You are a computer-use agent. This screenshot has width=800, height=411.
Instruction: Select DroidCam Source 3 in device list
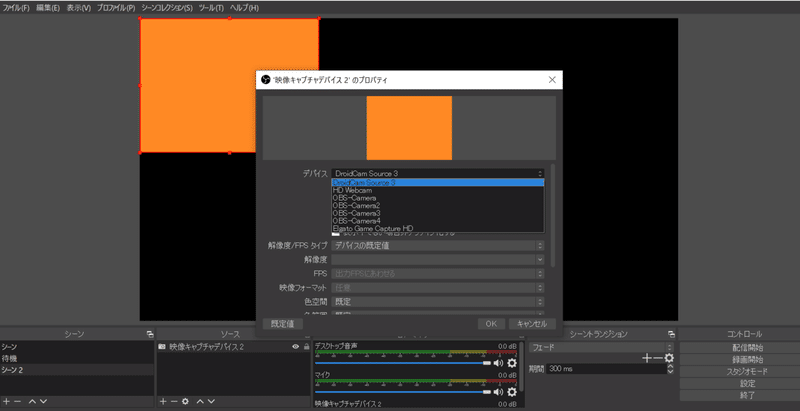pos(438,183)
